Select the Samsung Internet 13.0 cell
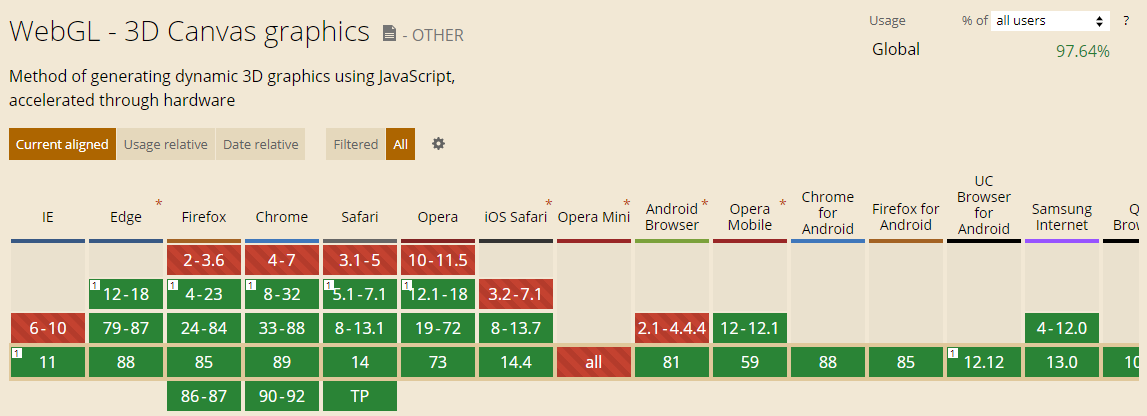Screen dimensions: 1147x416 point(1061,362)
